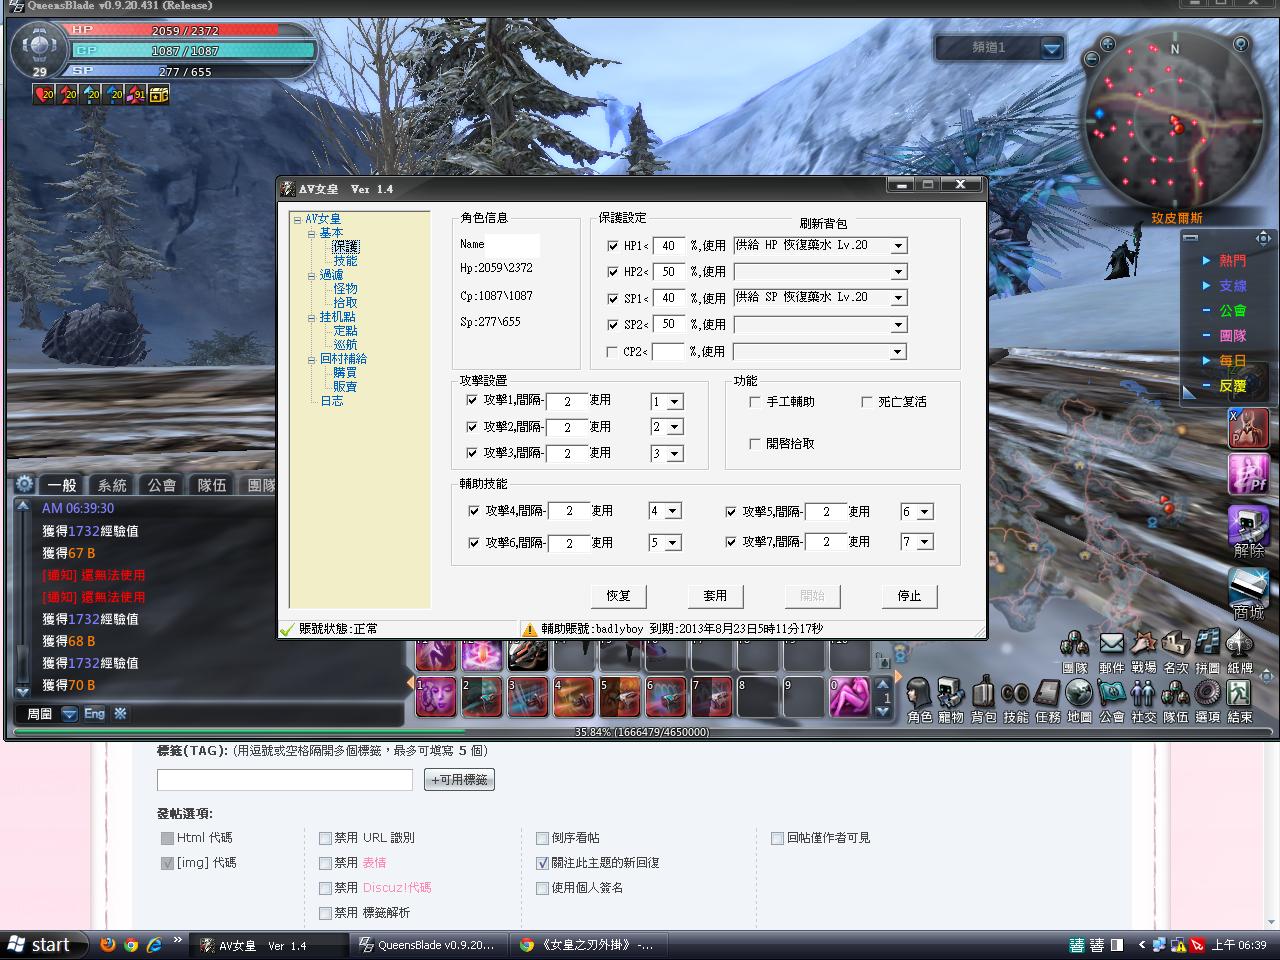Open the 公會 guild flag icon
Screen dimensions: 1280x960
pyautogui.click(x=1111, y=693)
